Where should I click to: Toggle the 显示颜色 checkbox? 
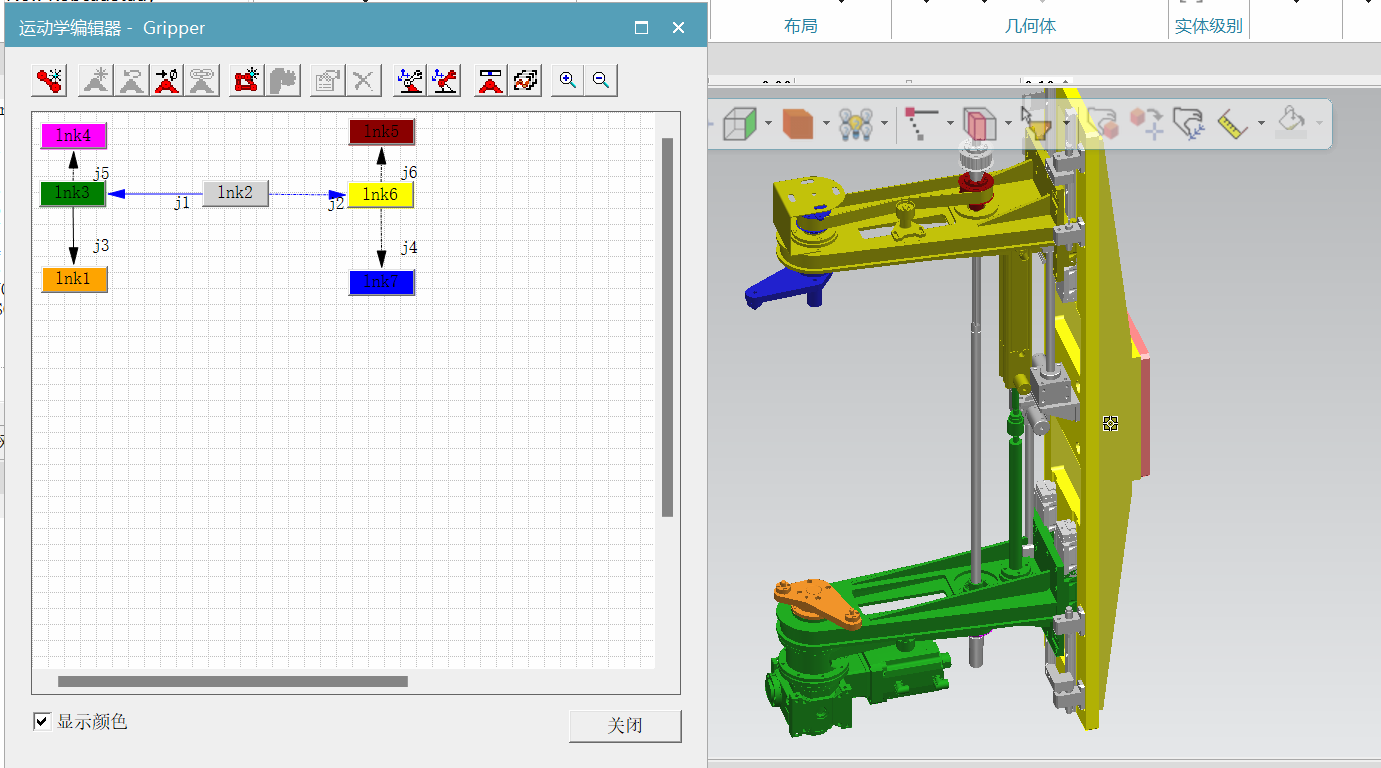42,721
